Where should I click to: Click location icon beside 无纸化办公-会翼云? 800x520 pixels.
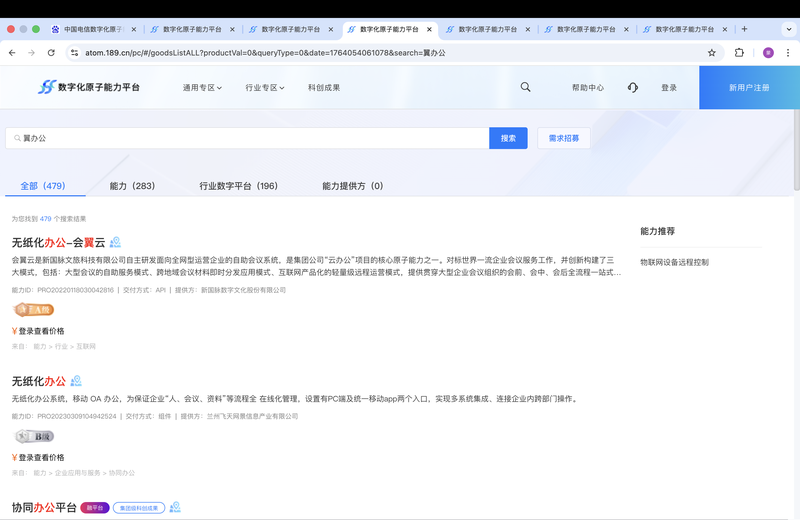(116, 242)
